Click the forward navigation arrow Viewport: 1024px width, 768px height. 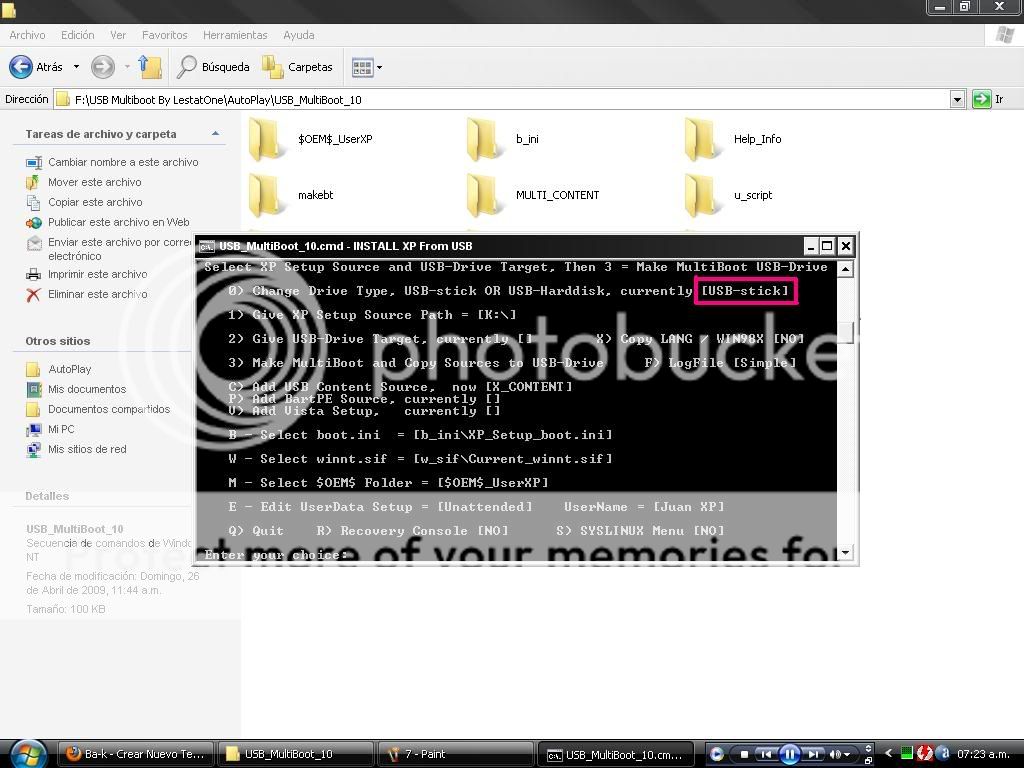click(103, 67)
